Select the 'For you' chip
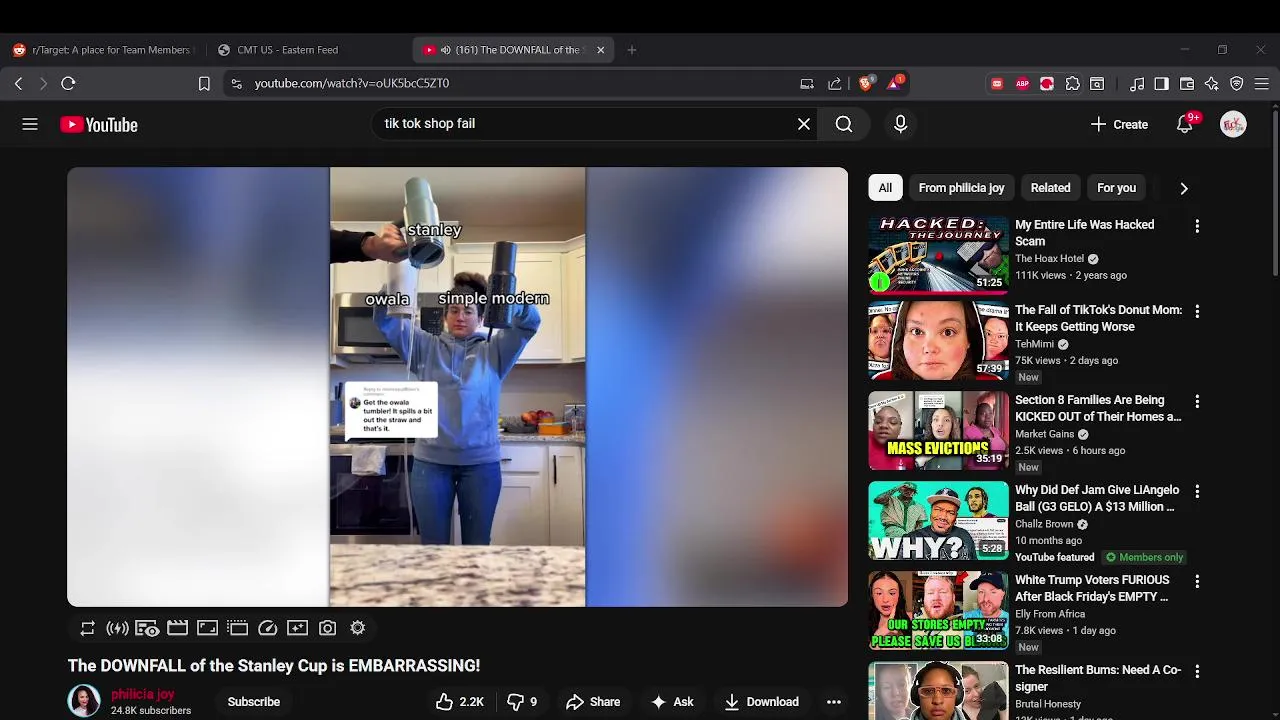The width and height of the screenshot is (1280, 720). coord(1116,188)
